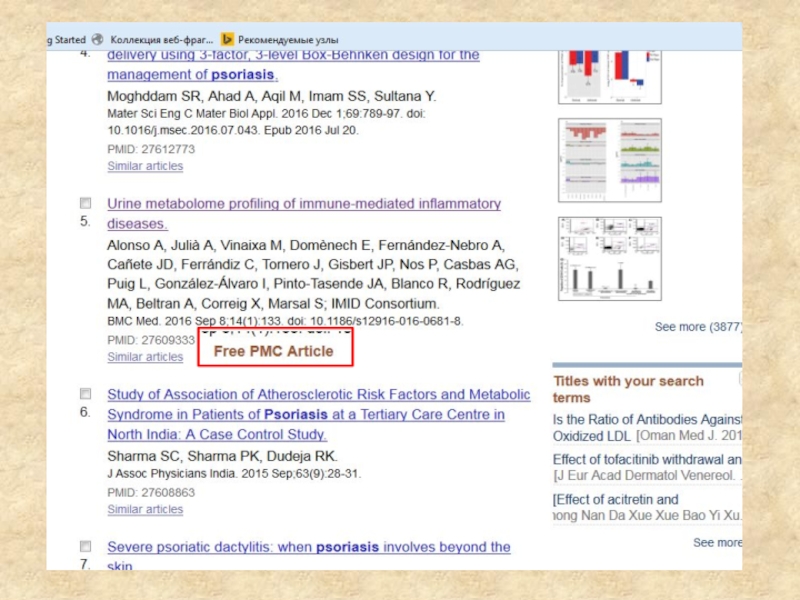Open Similar articles under PMID 27612773
This screenshot has height=600, width=800.
145,166
